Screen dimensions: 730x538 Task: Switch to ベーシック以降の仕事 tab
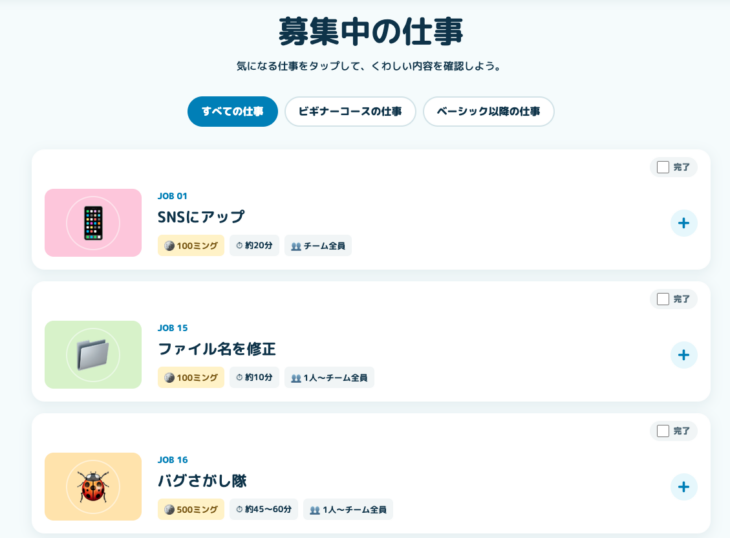[x=488, y=111]
